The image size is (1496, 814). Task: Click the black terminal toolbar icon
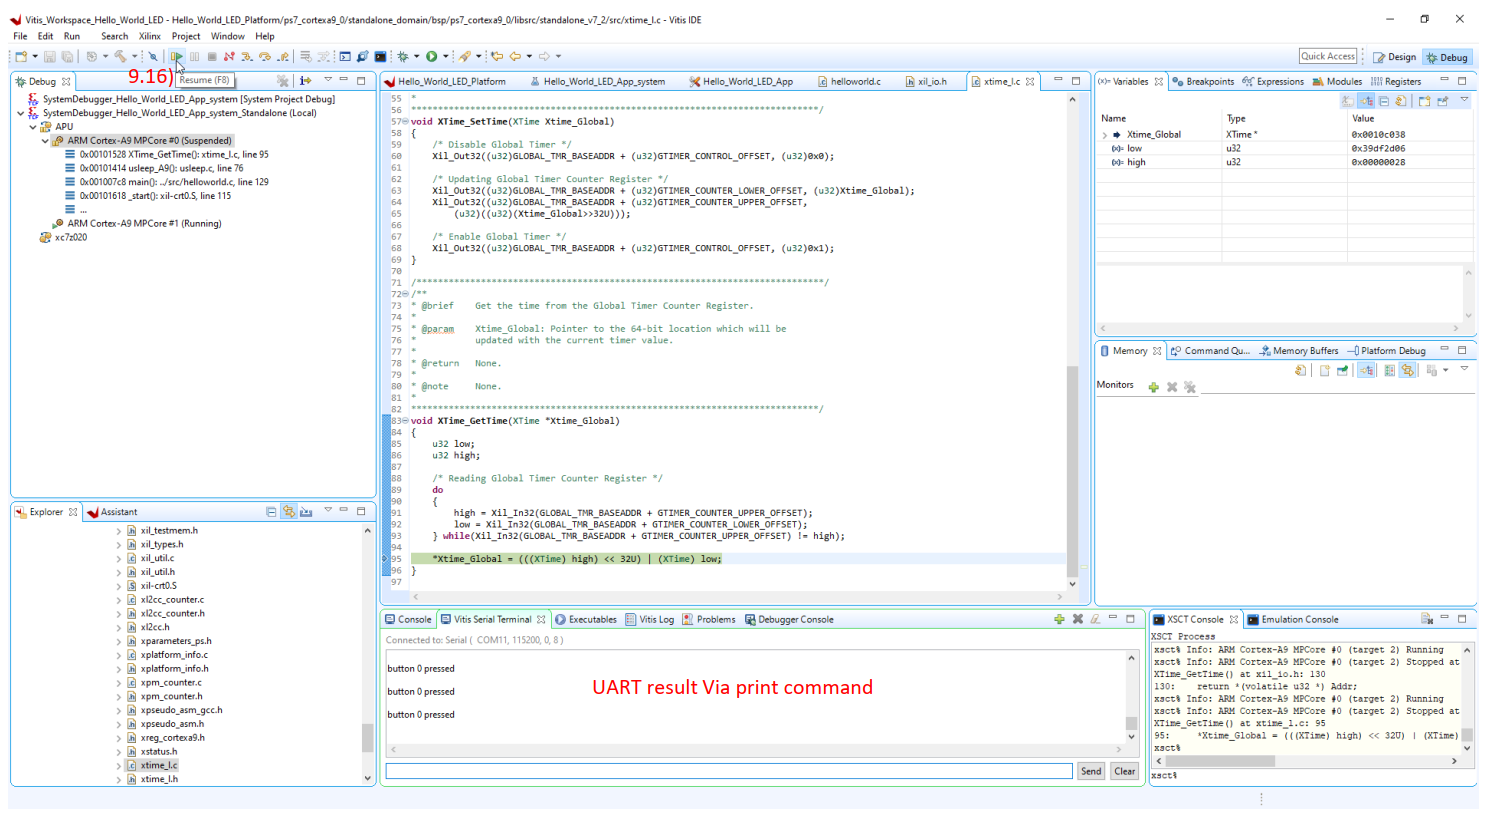click(x=381, y=57)
